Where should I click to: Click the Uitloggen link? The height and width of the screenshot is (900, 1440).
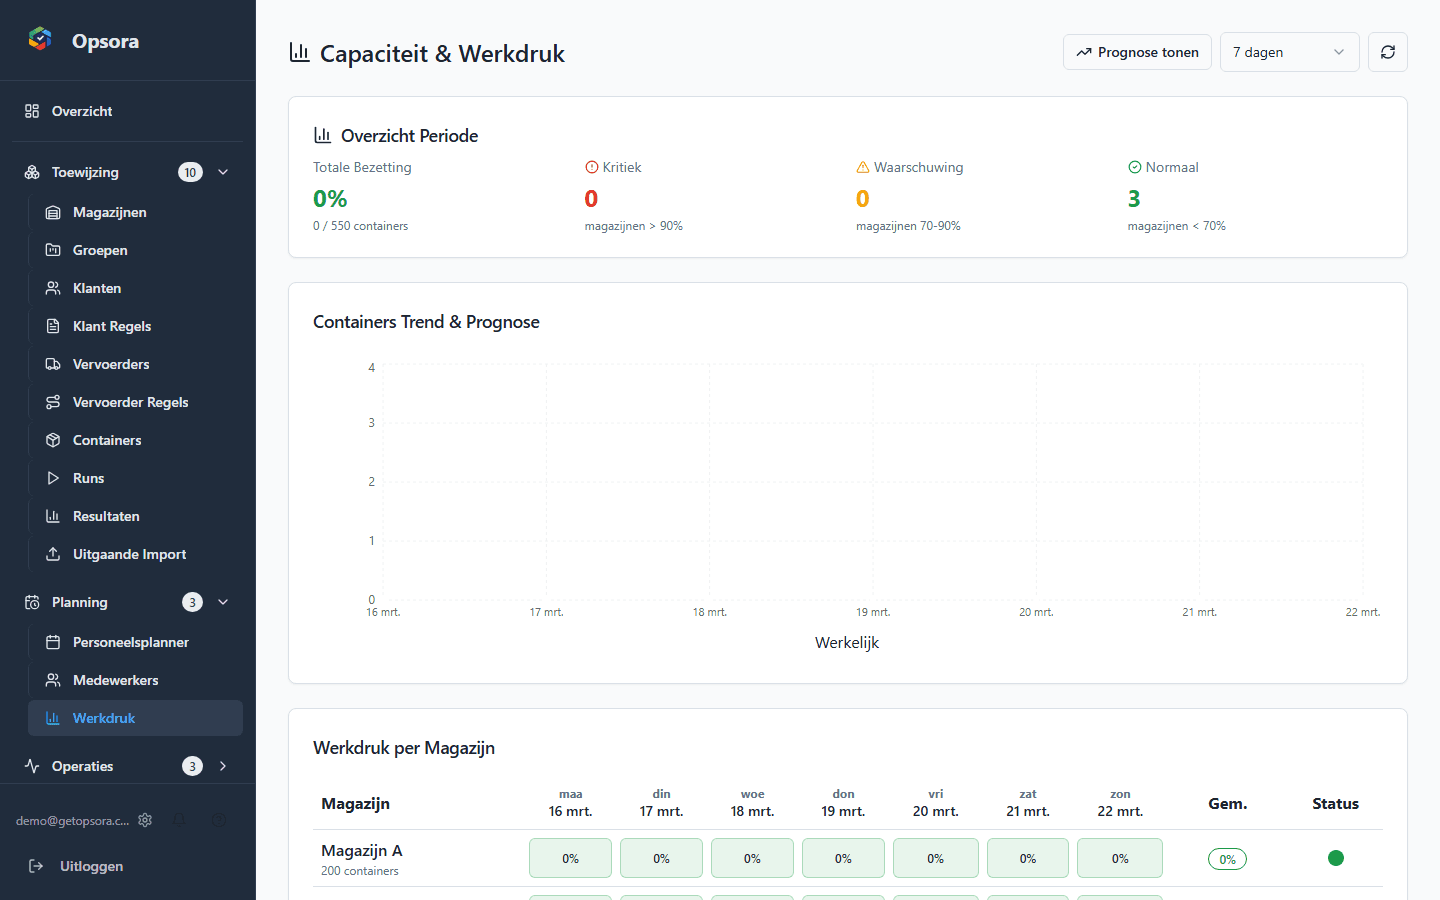tap(93, 866)
